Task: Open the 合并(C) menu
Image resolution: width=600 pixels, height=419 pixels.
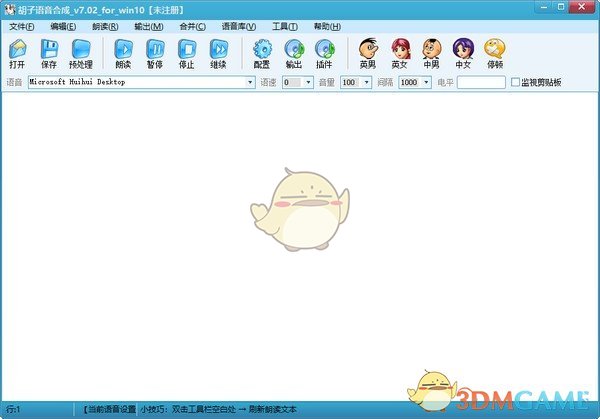Action: coord(192,26)
